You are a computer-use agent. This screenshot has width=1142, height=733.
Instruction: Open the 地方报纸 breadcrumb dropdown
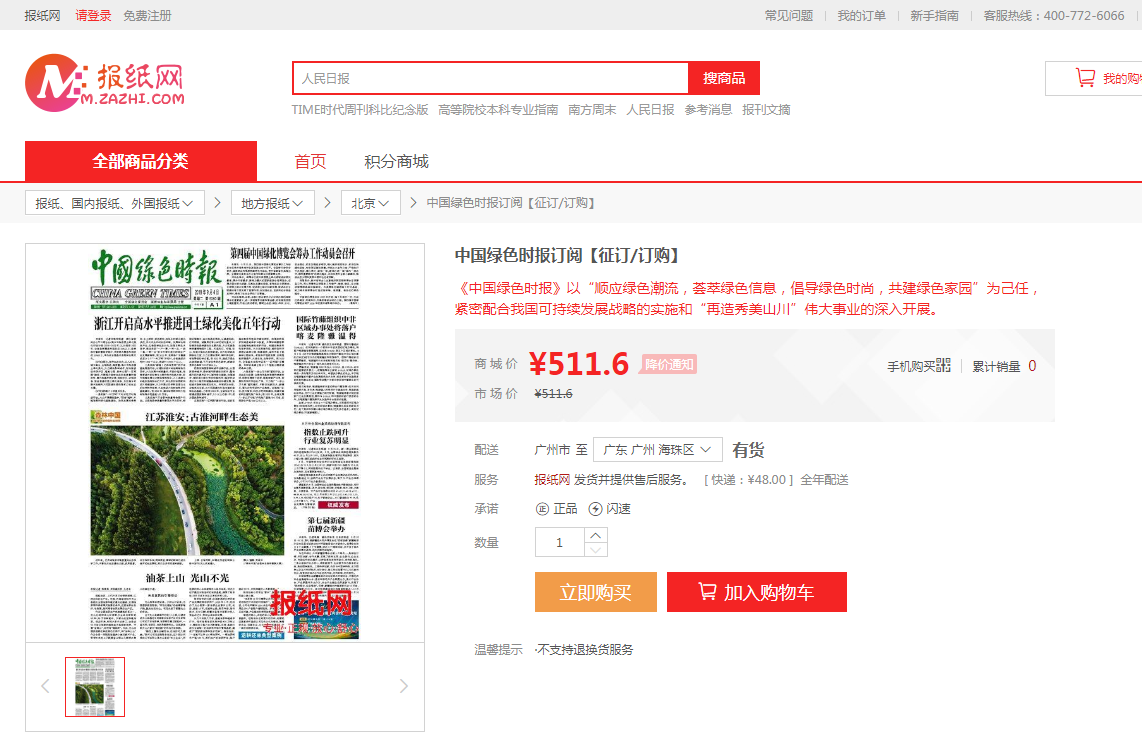[x=272, y=203]
